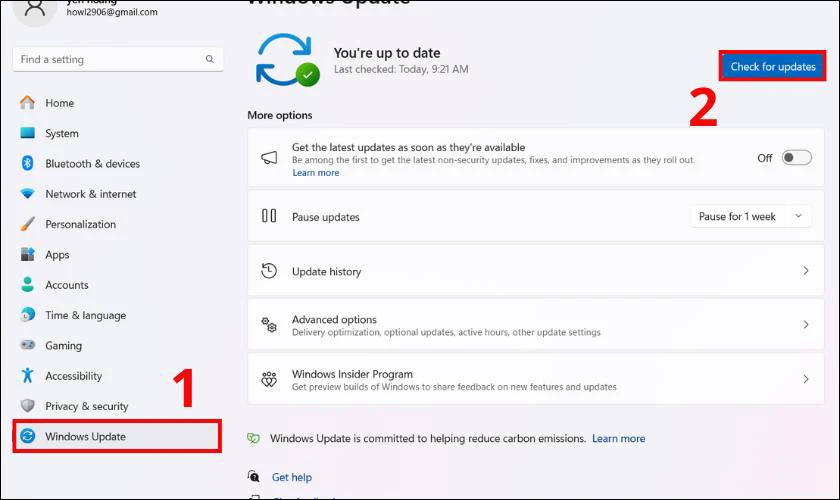Click the Time & language globe icon

[27, 315]
